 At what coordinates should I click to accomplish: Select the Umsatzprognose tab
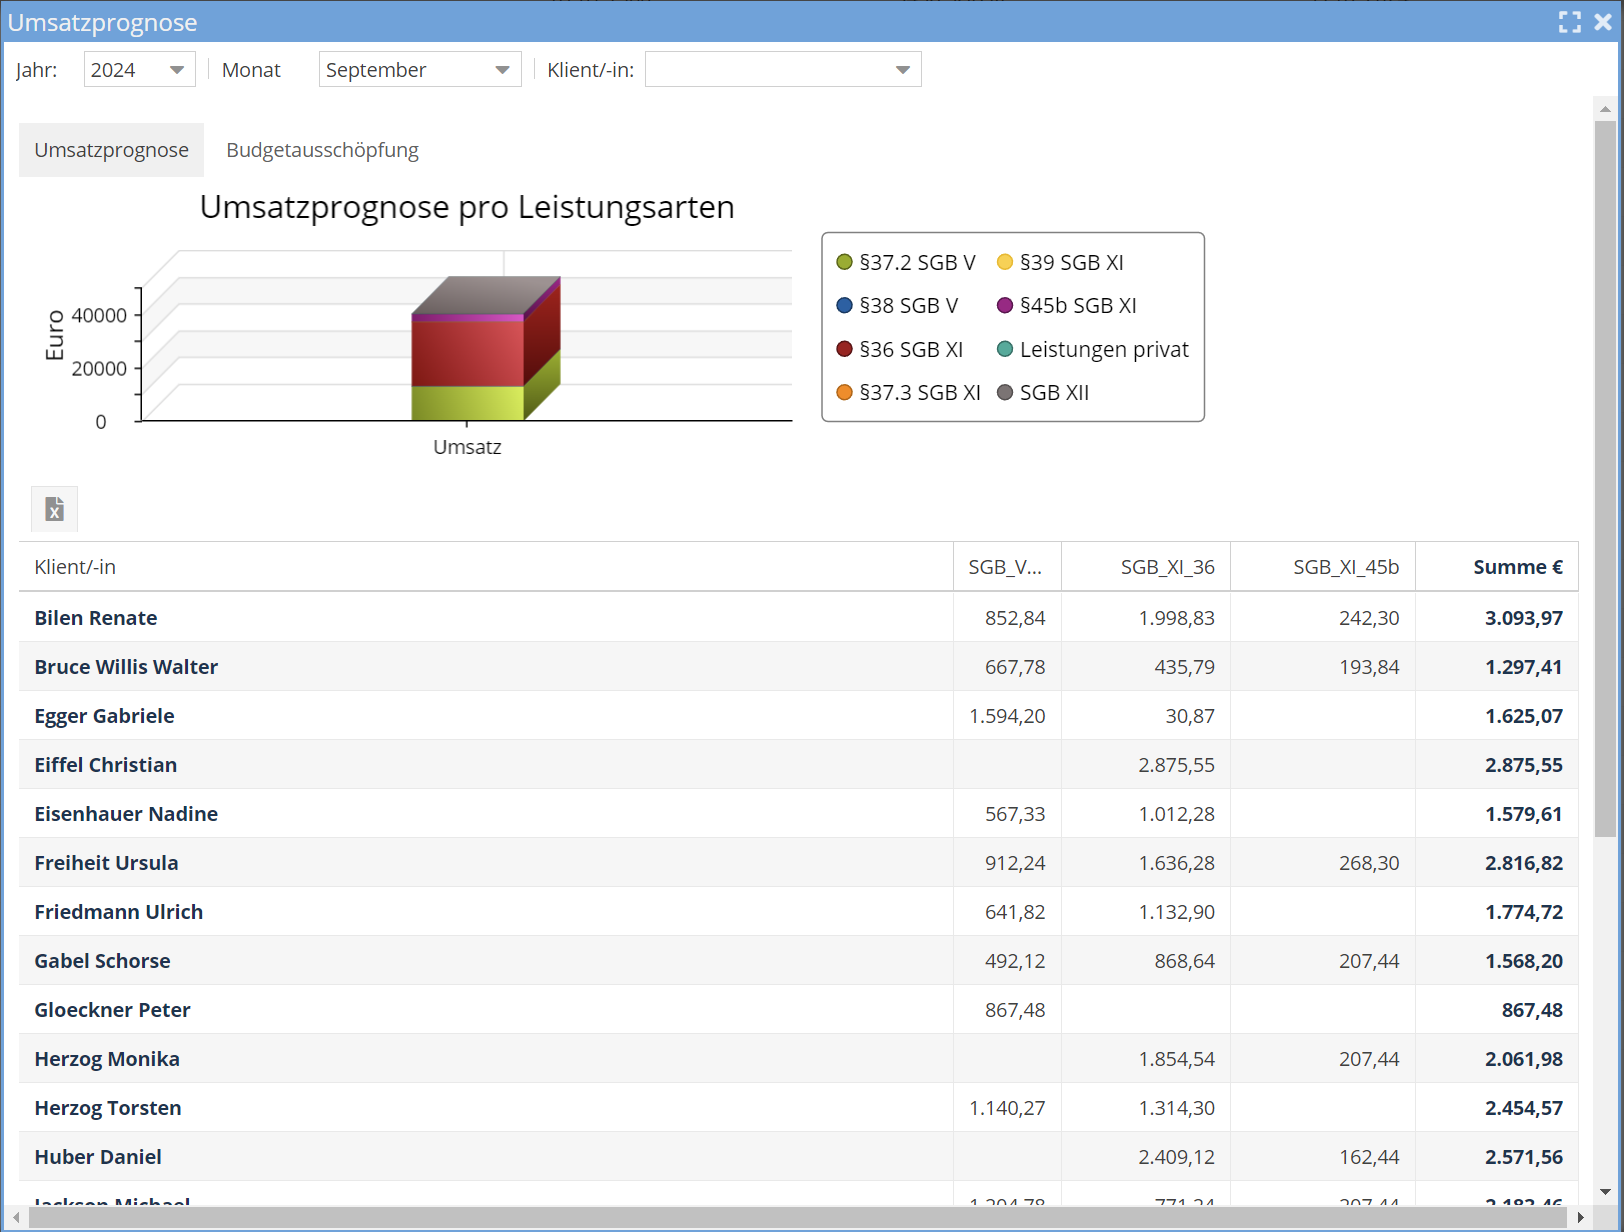coord(111,150)
